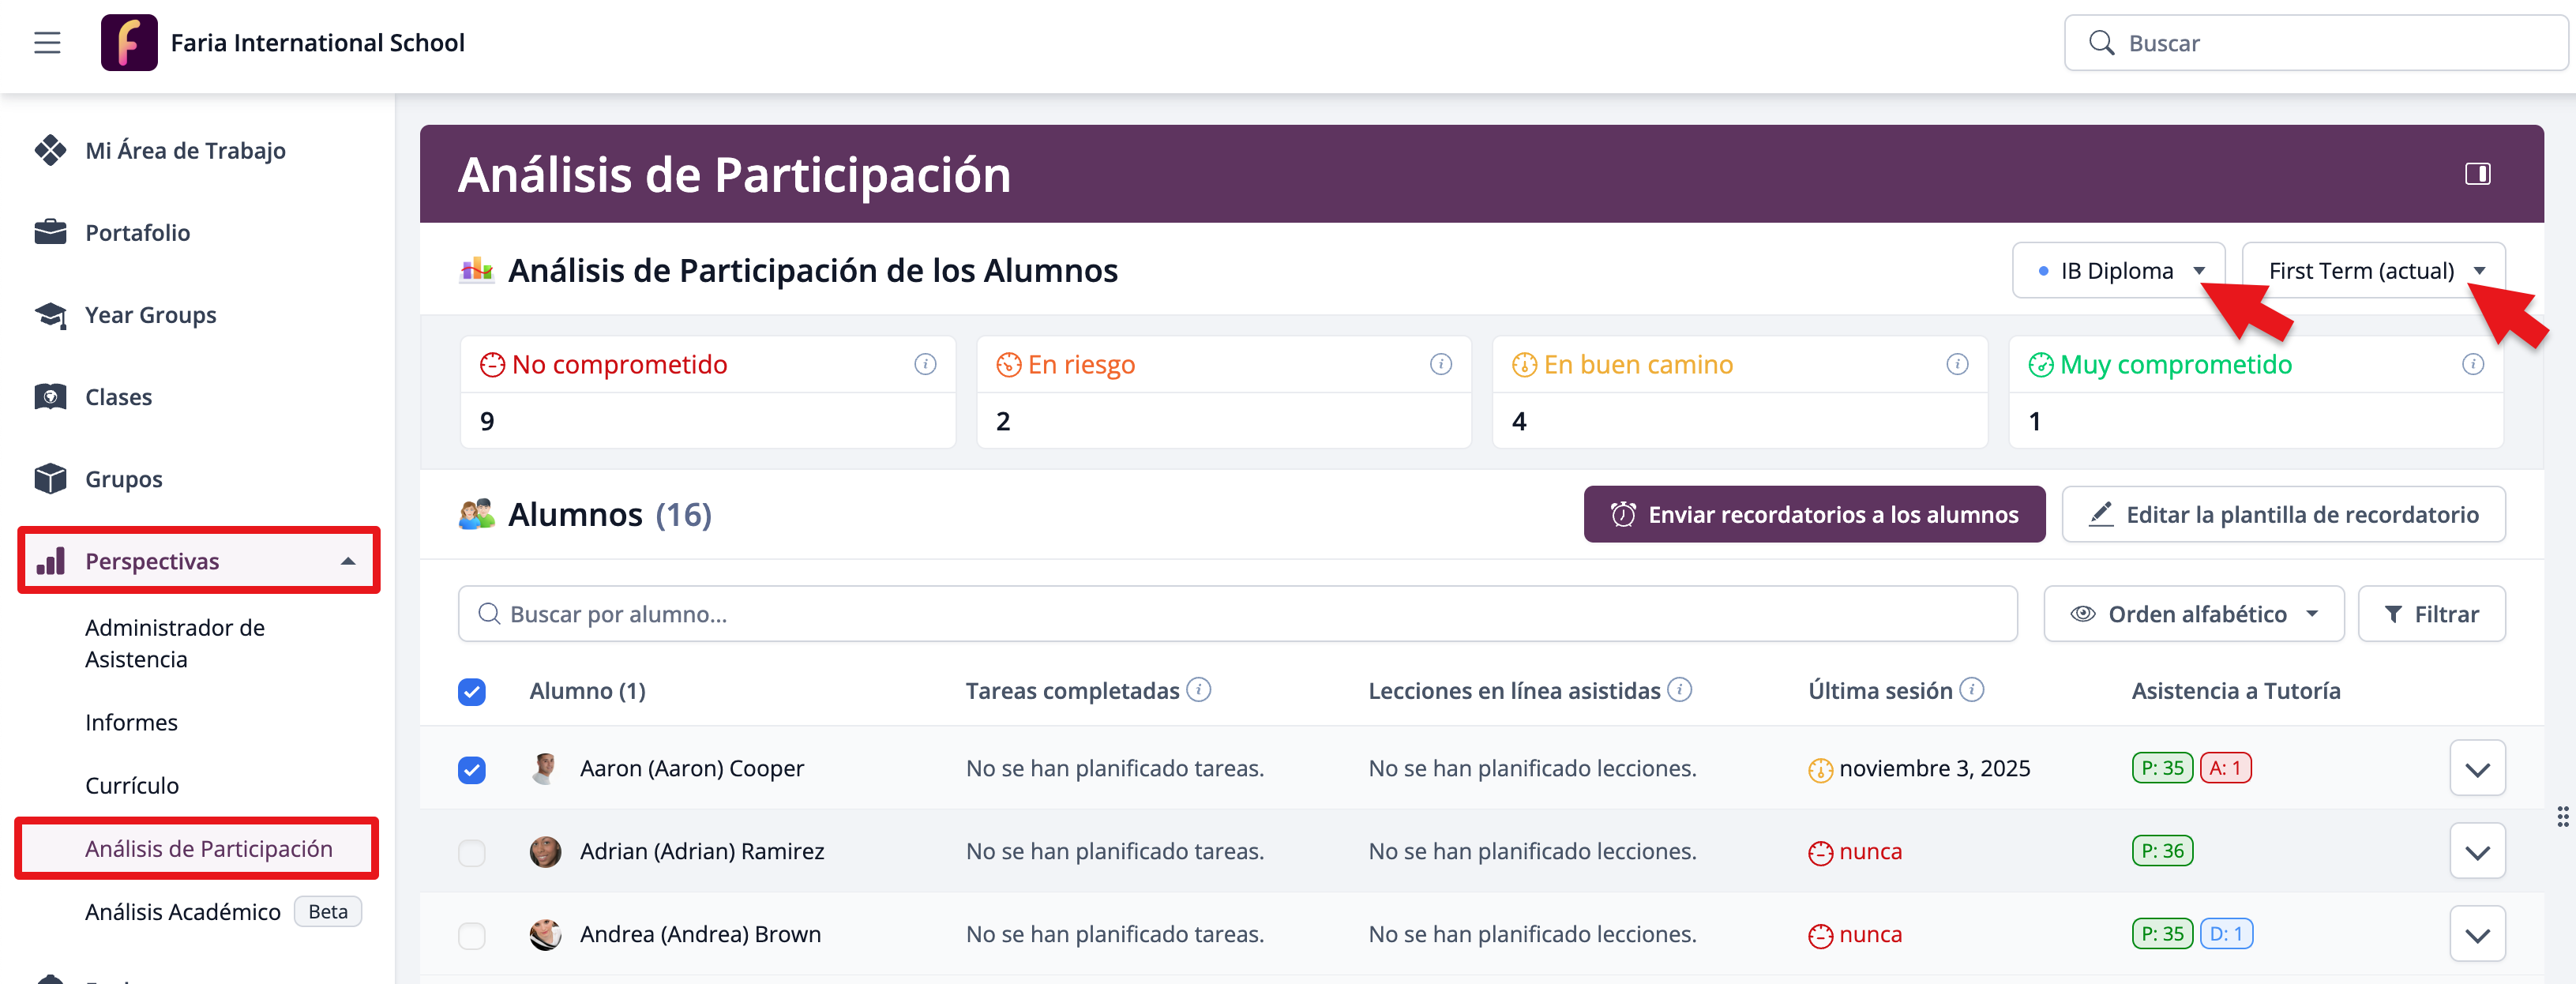Open the IB Diploma program dropdown
This screenshot has width=2576, height=984.
tap(2118, 271)
